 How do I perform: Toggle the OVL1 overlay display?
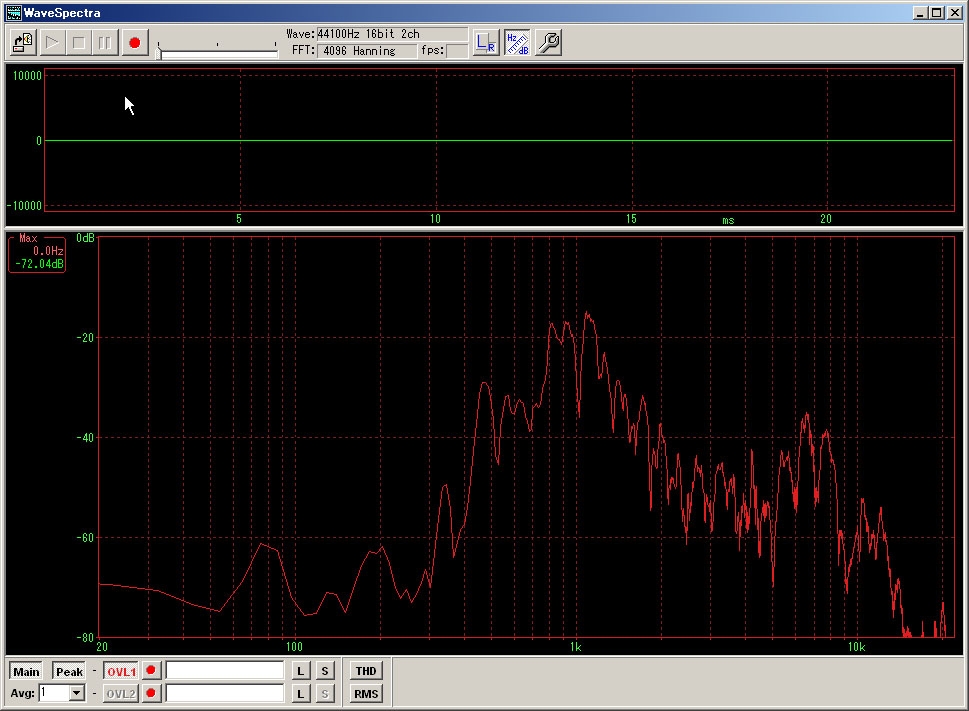(121, 672)
